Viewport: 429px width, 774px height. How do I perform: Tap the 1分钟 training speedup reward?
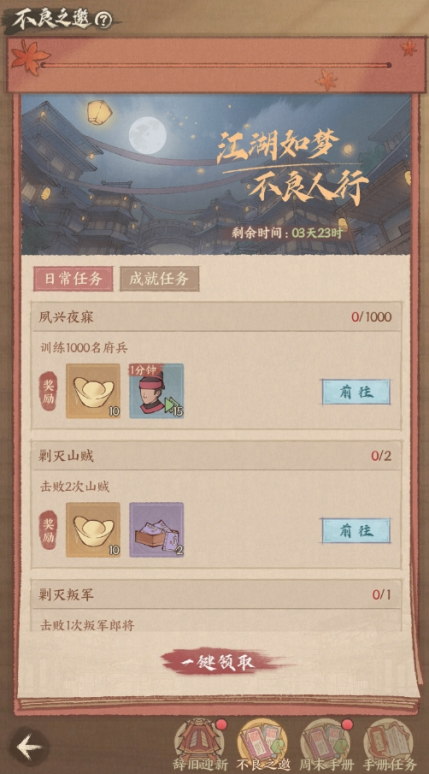[156, 391]
